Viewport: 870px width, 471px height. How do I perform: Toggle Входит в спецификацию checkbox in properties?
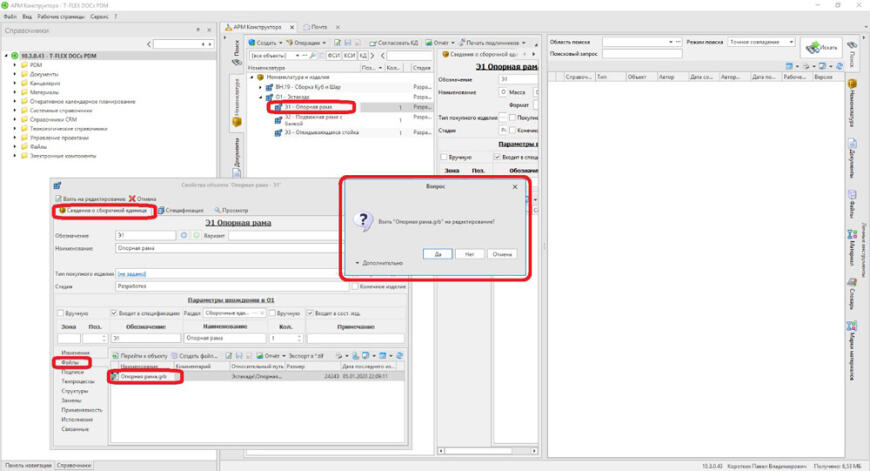pyautogui.click(x=114, y=313)
